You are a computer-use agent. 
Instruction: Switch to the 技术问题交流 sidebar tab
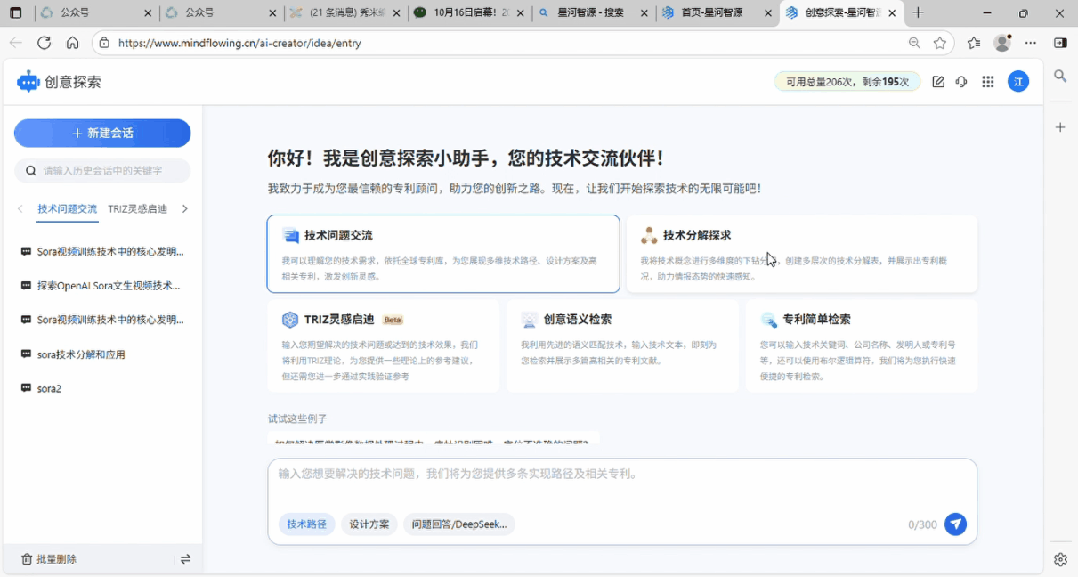[67, 209]
